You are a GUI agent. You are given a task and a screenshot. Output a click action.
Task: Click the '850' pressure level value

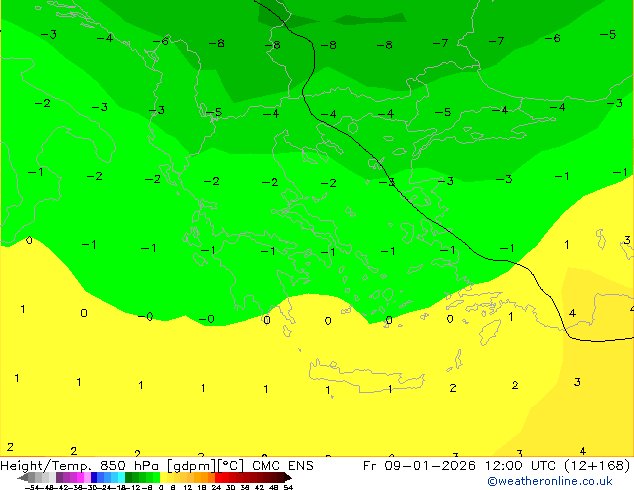click(x=113, y=466)
